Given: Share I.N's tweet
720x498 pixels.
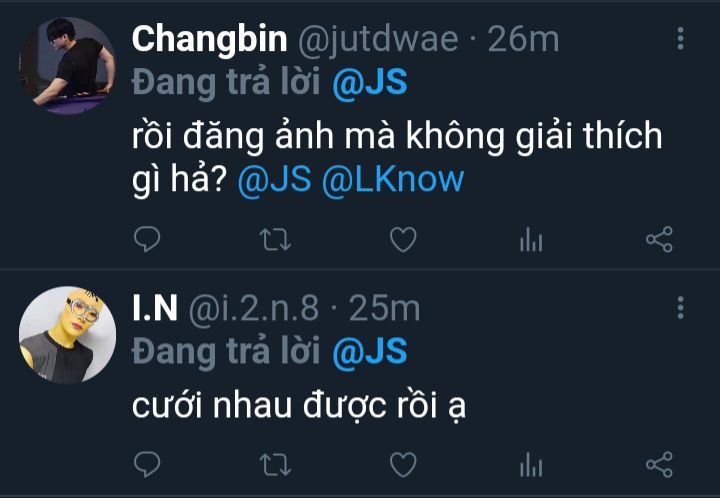Looking at the screenshot, I should [659, 464].
